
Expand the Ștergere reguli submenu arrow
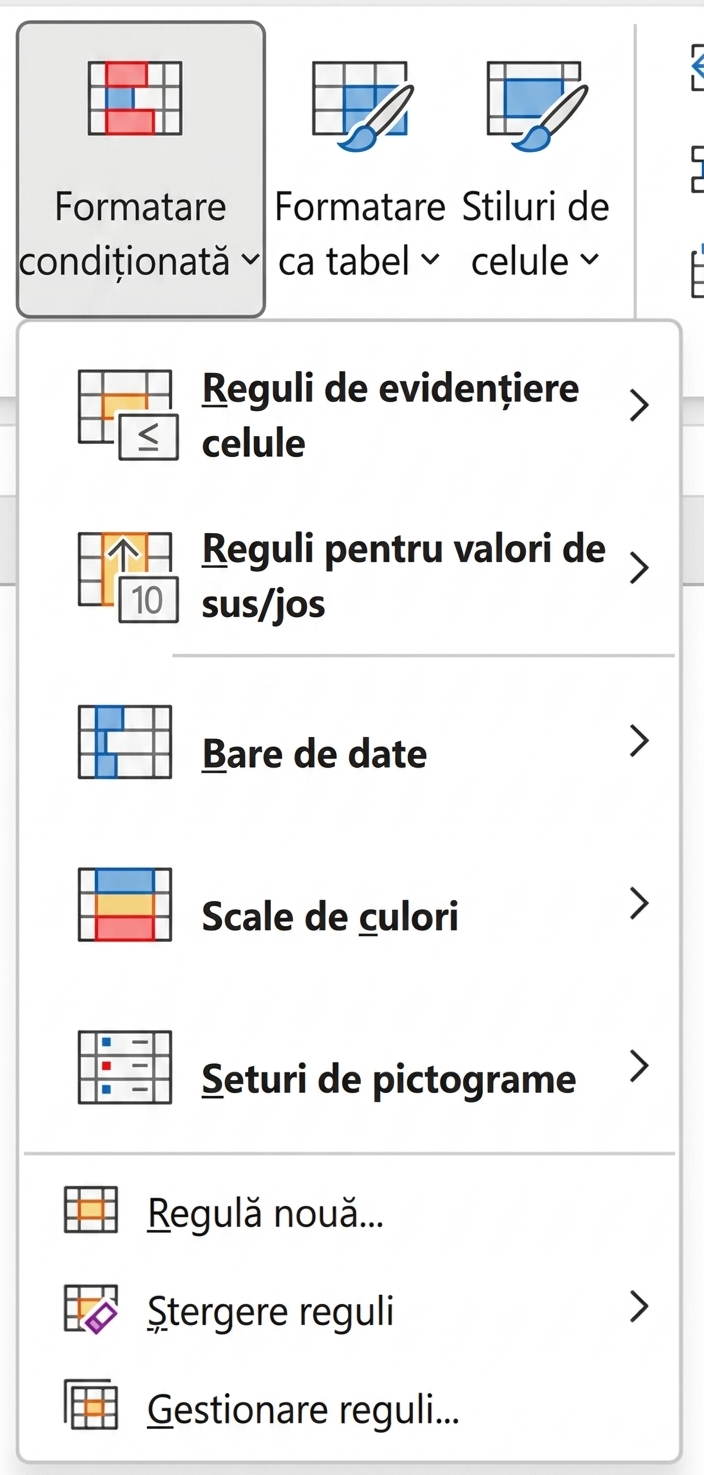[x=640, y=1308]
